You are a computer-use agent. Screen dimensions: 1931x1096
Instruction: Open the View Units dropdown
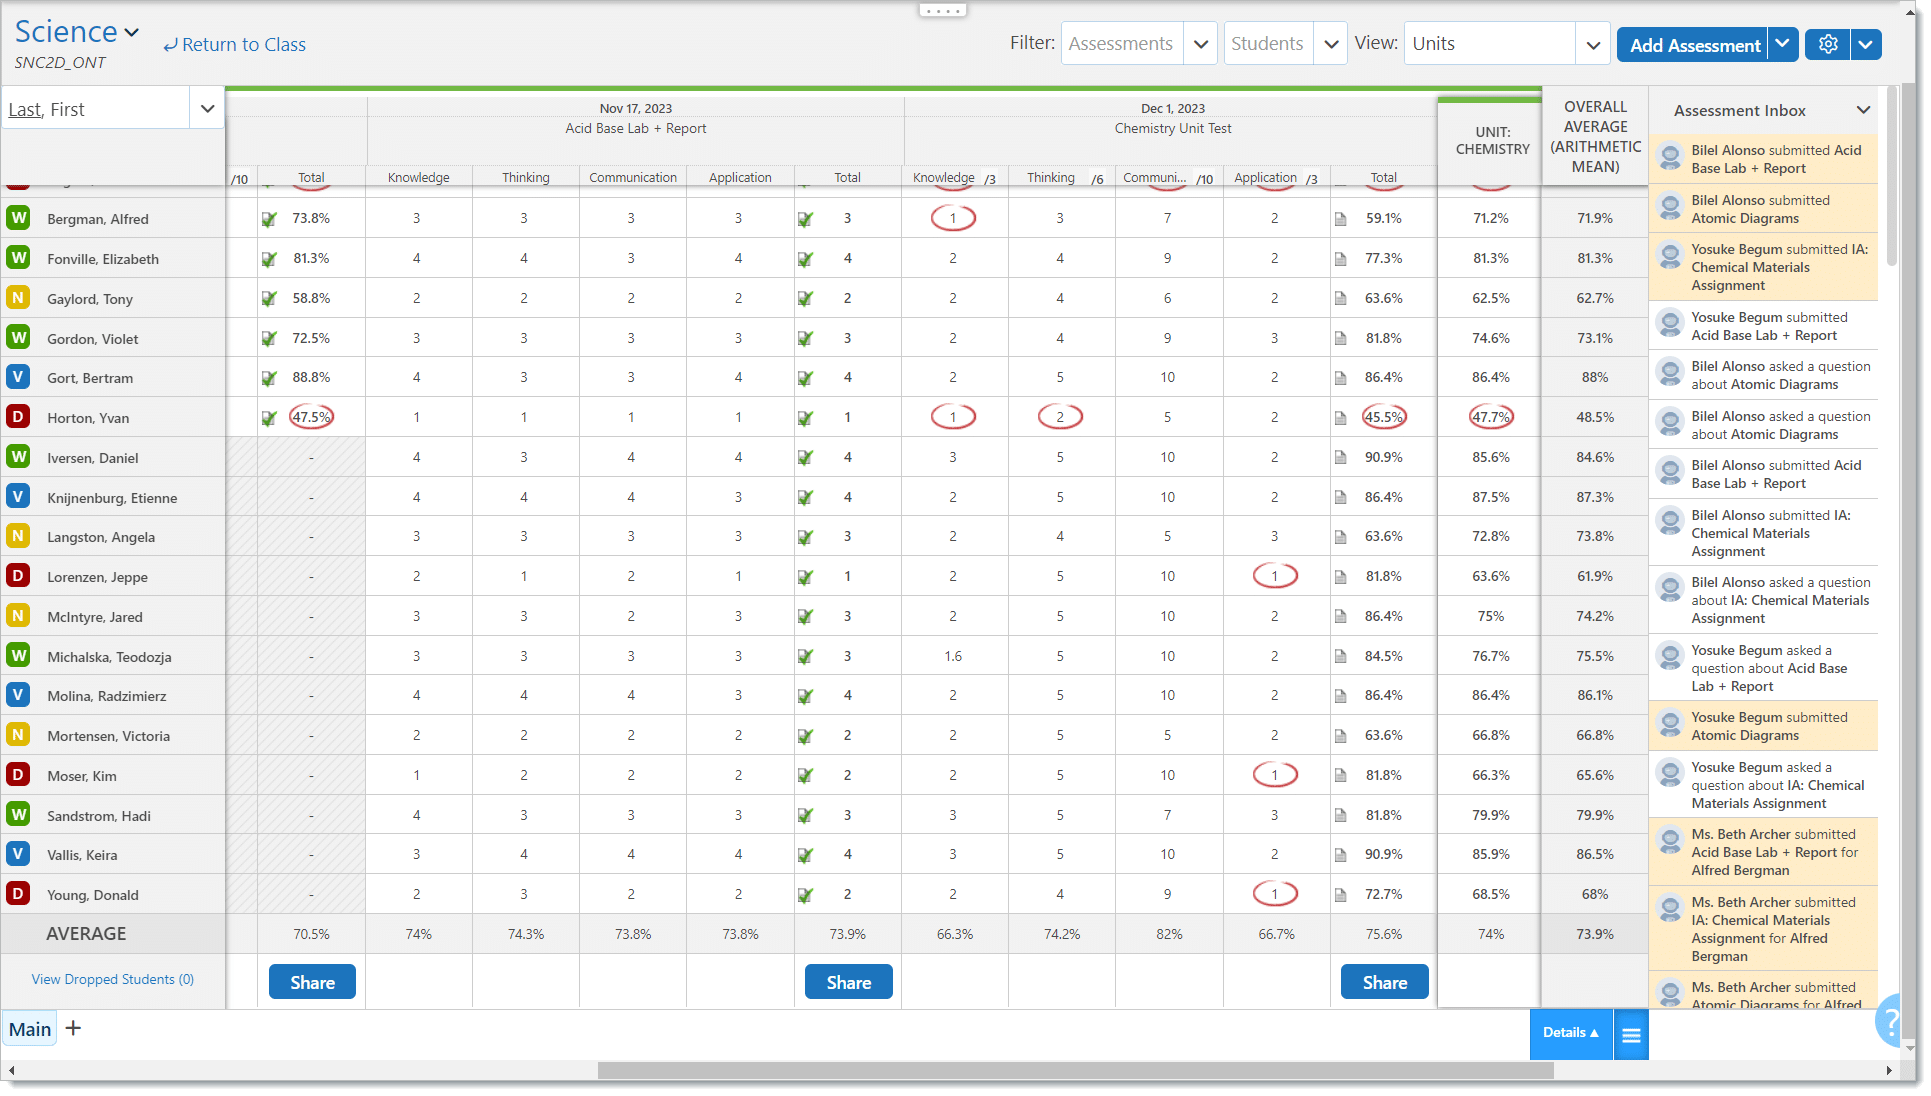click(1592, 44)
